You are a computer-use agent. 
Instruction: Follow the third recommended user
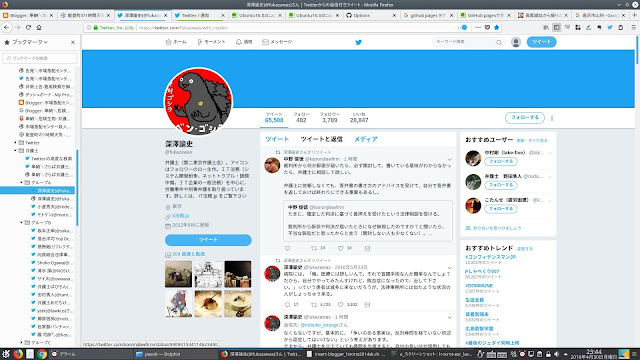click(501, 209)
